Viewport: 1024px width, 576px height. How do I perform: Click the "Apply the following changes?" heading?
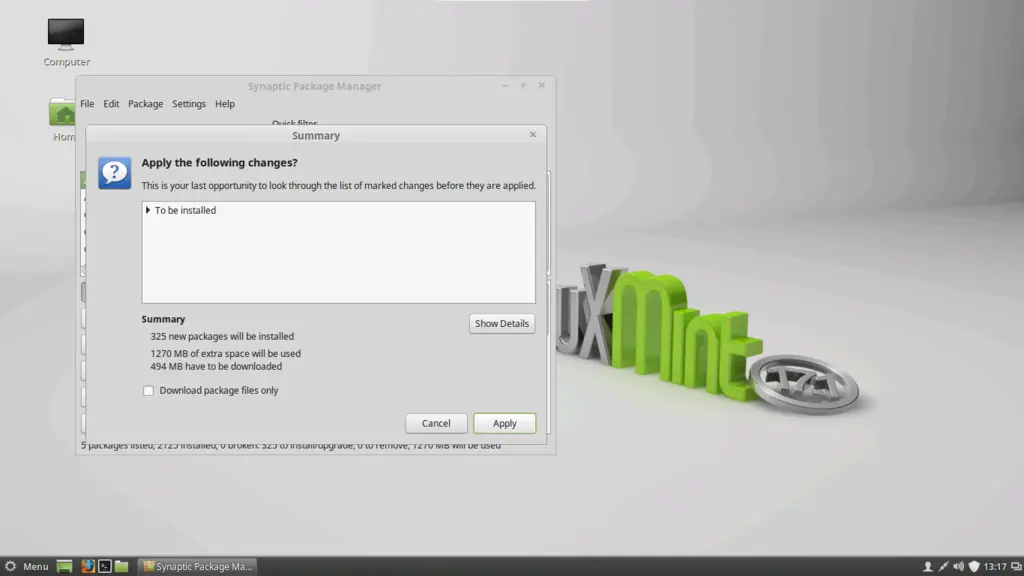[x=219, y=163]
